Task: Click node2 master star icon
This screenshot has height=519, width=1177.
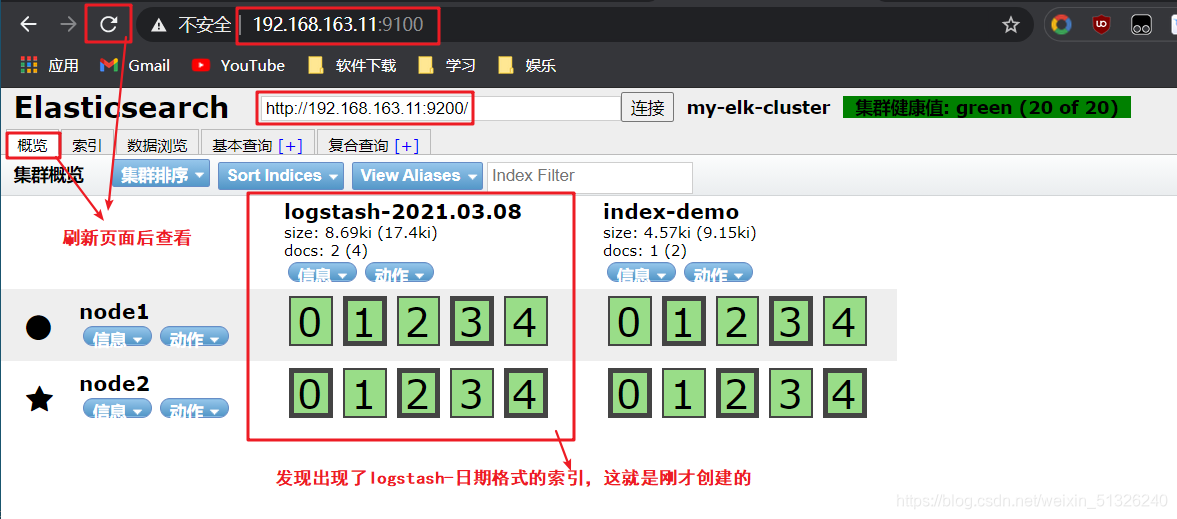Action: click(38, 399)
